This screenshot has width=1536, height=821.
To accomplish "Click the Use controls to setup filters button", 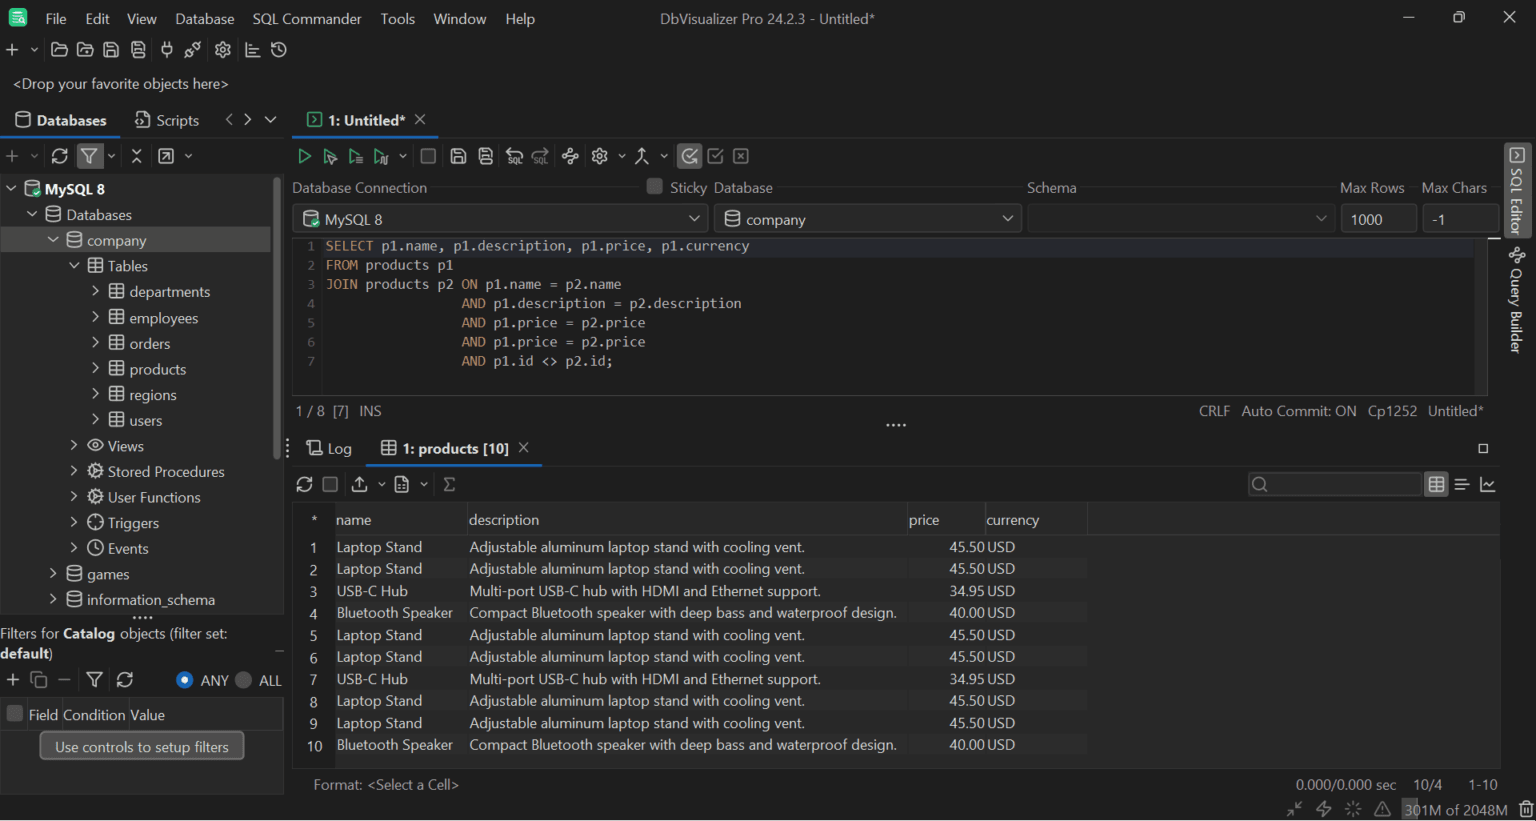I will (x=141, y=745).
